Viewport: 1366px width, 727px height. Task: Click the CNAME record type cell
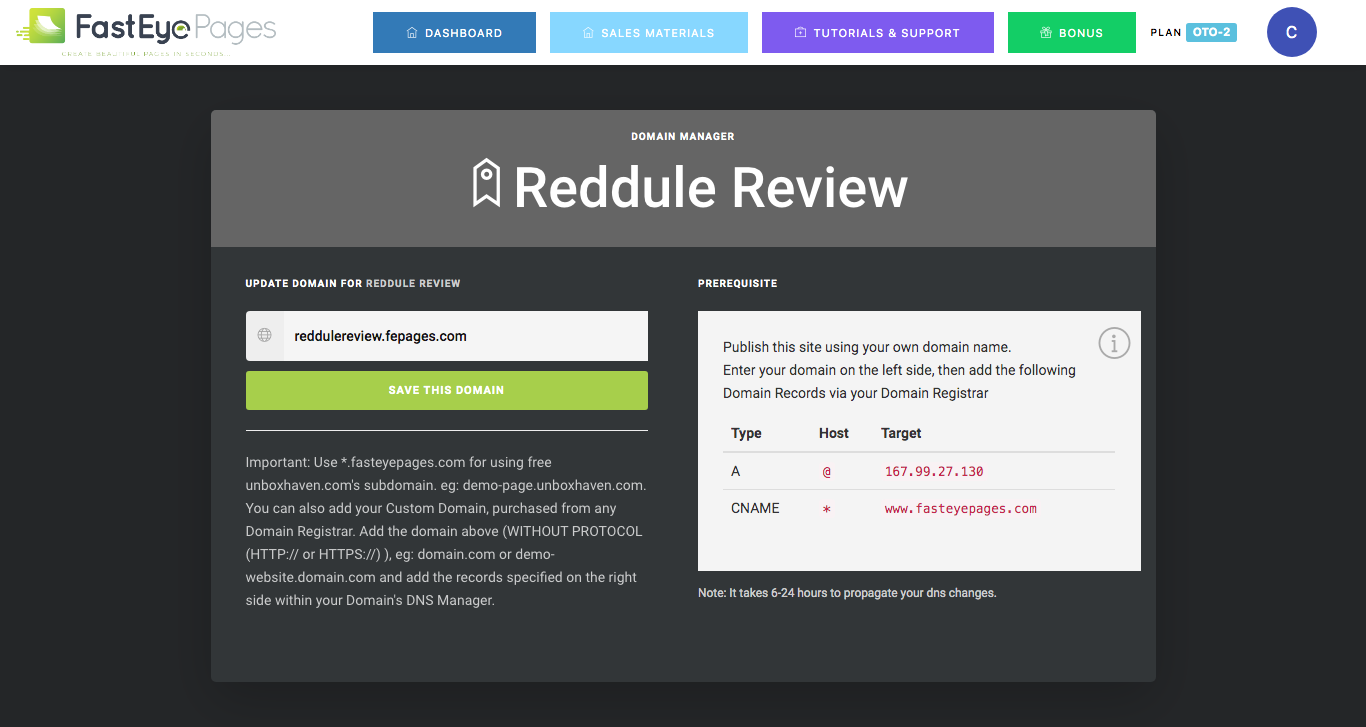pyautogui.click(x=755, y=508)
